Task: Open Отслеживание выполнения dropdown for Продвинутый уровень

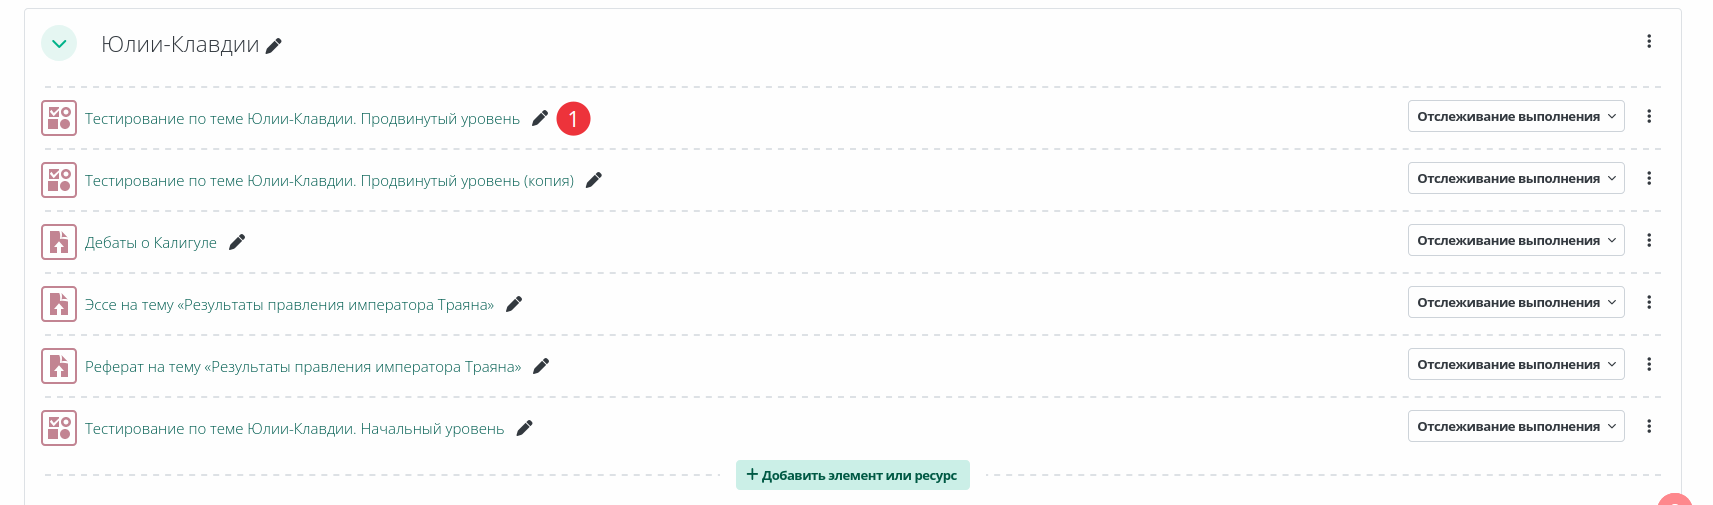Action: (x=1516, y=116)
